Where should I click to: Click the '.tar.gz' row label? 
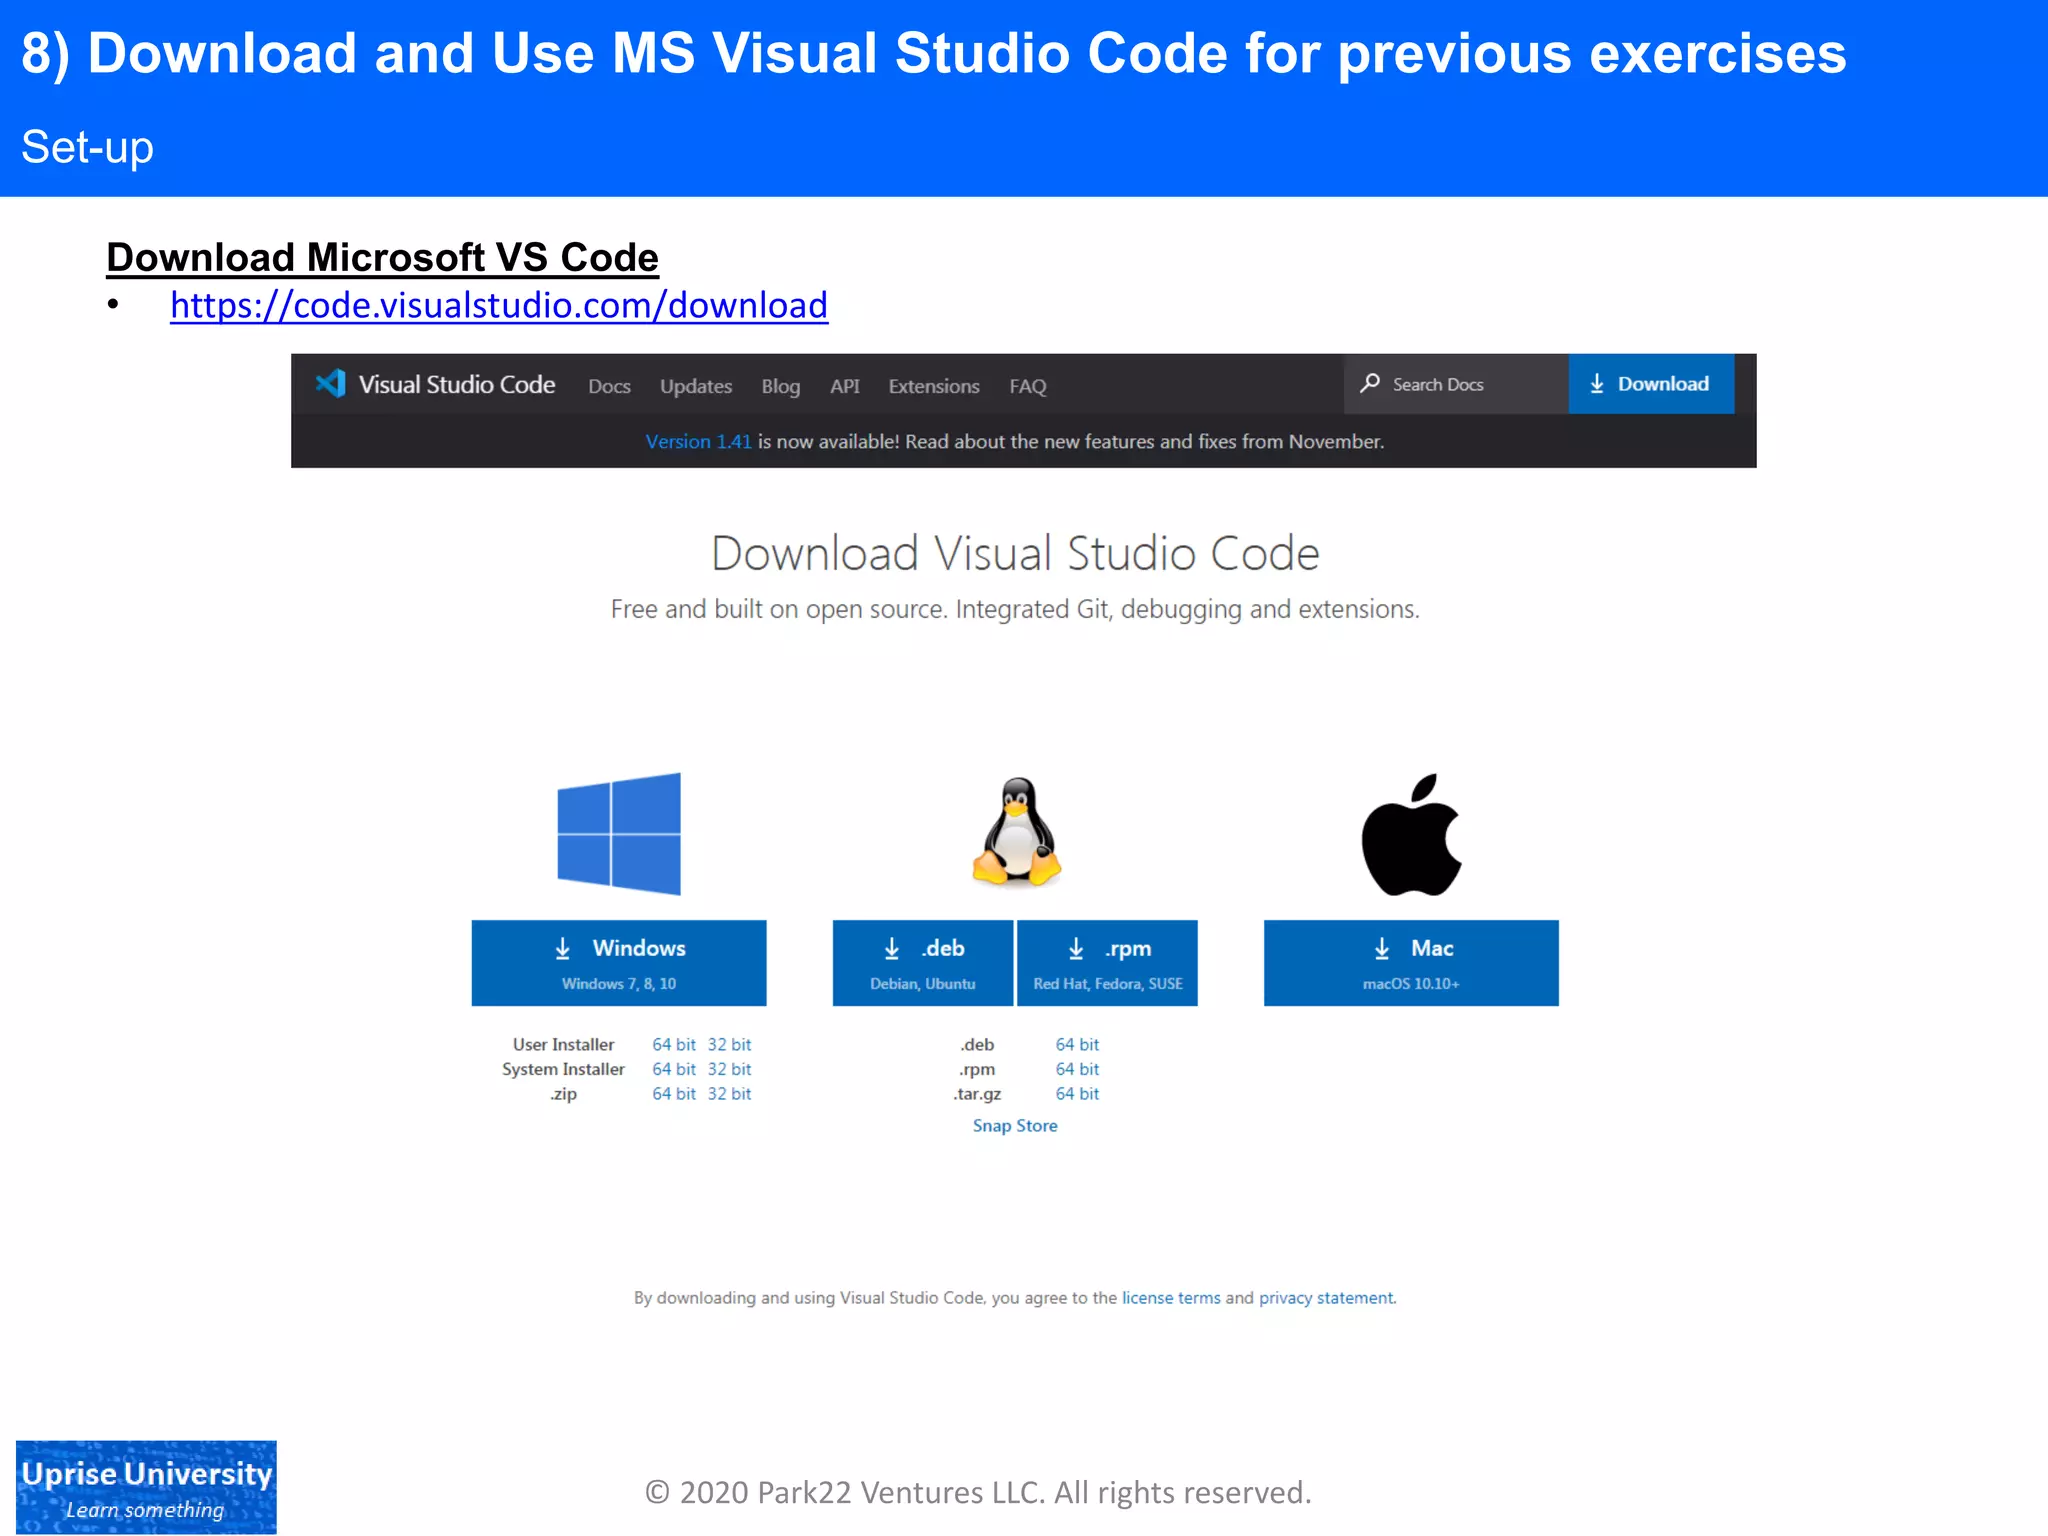977,1094
